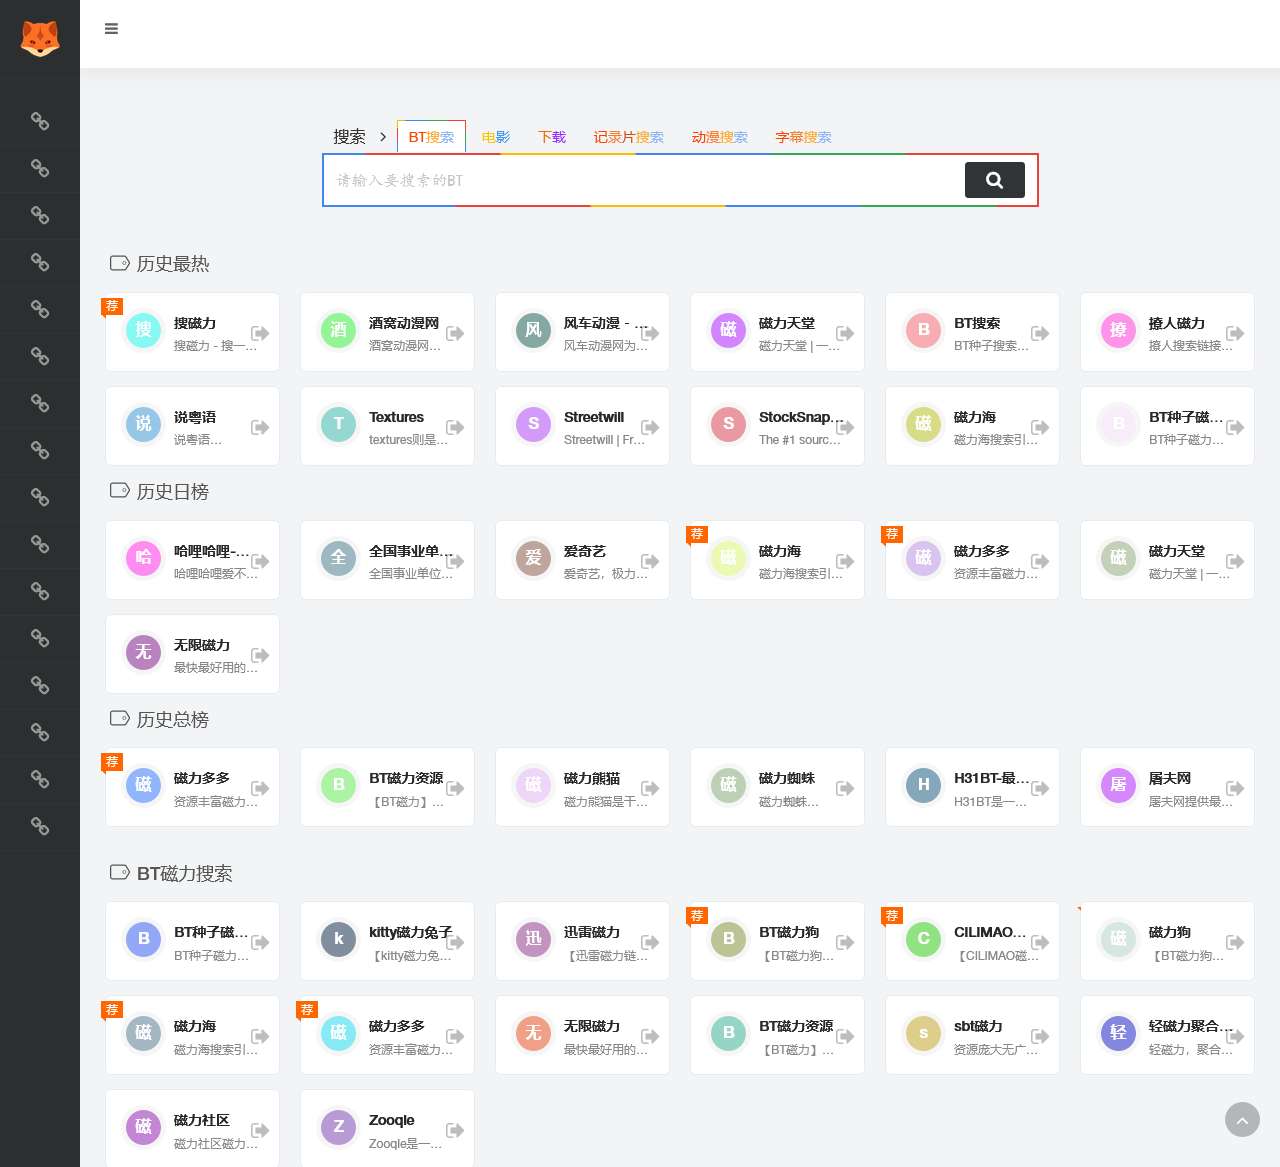Open the 酒窝动漫网 site title
Viewport: 1280px width, 1167px height.
click(x=404, y=323)
